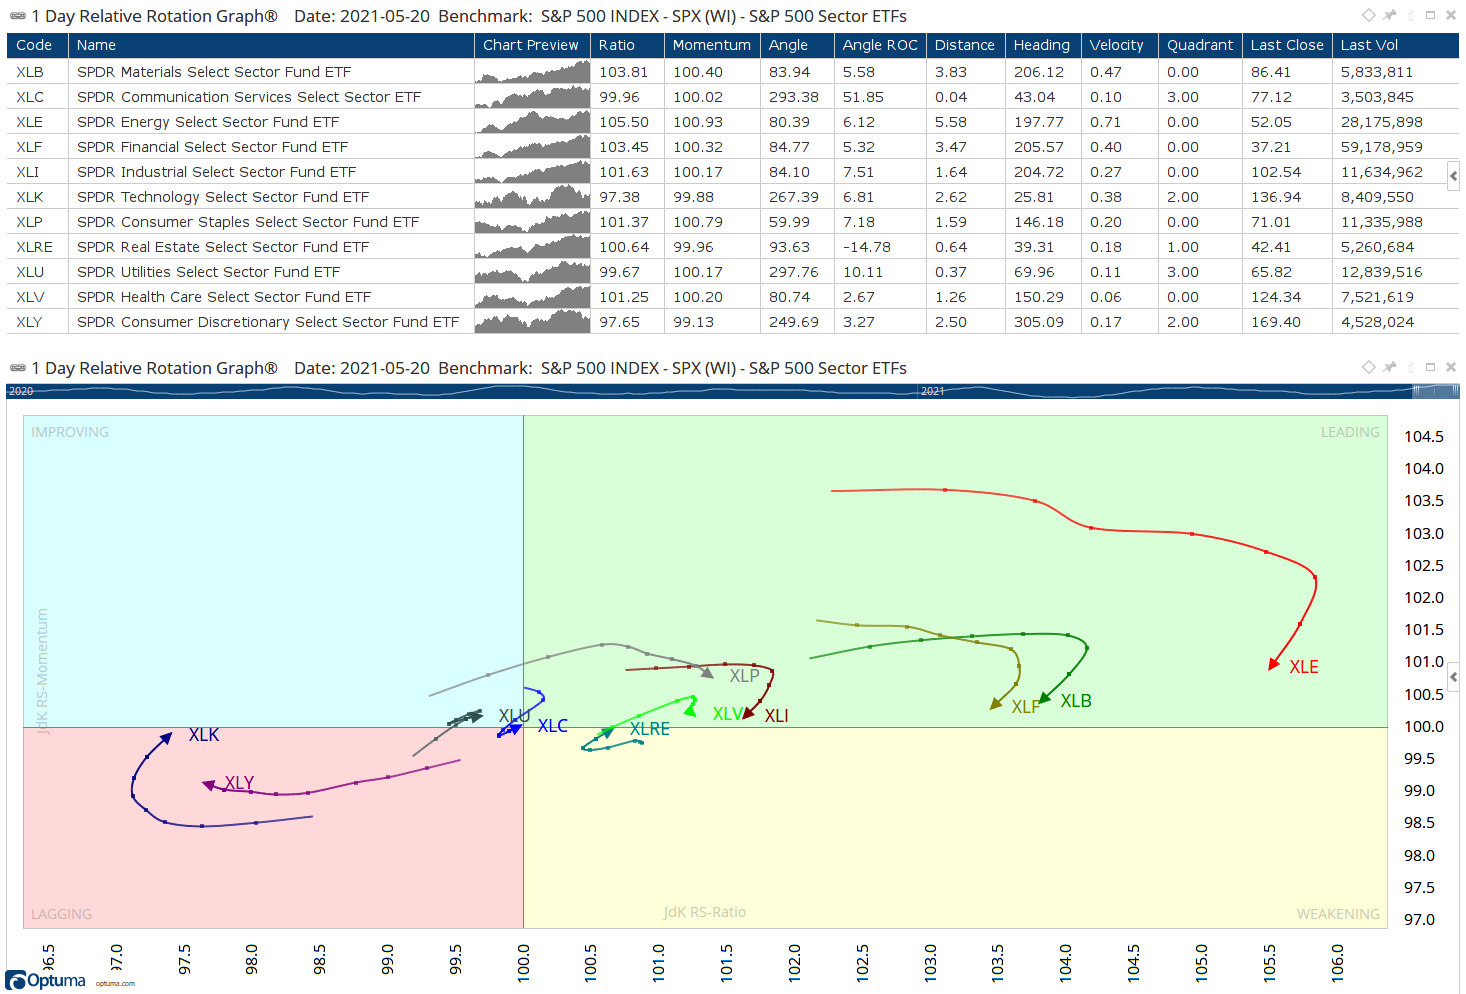Click the XLP label on the rotation graph
The image size is (1466, 994).
744,676
